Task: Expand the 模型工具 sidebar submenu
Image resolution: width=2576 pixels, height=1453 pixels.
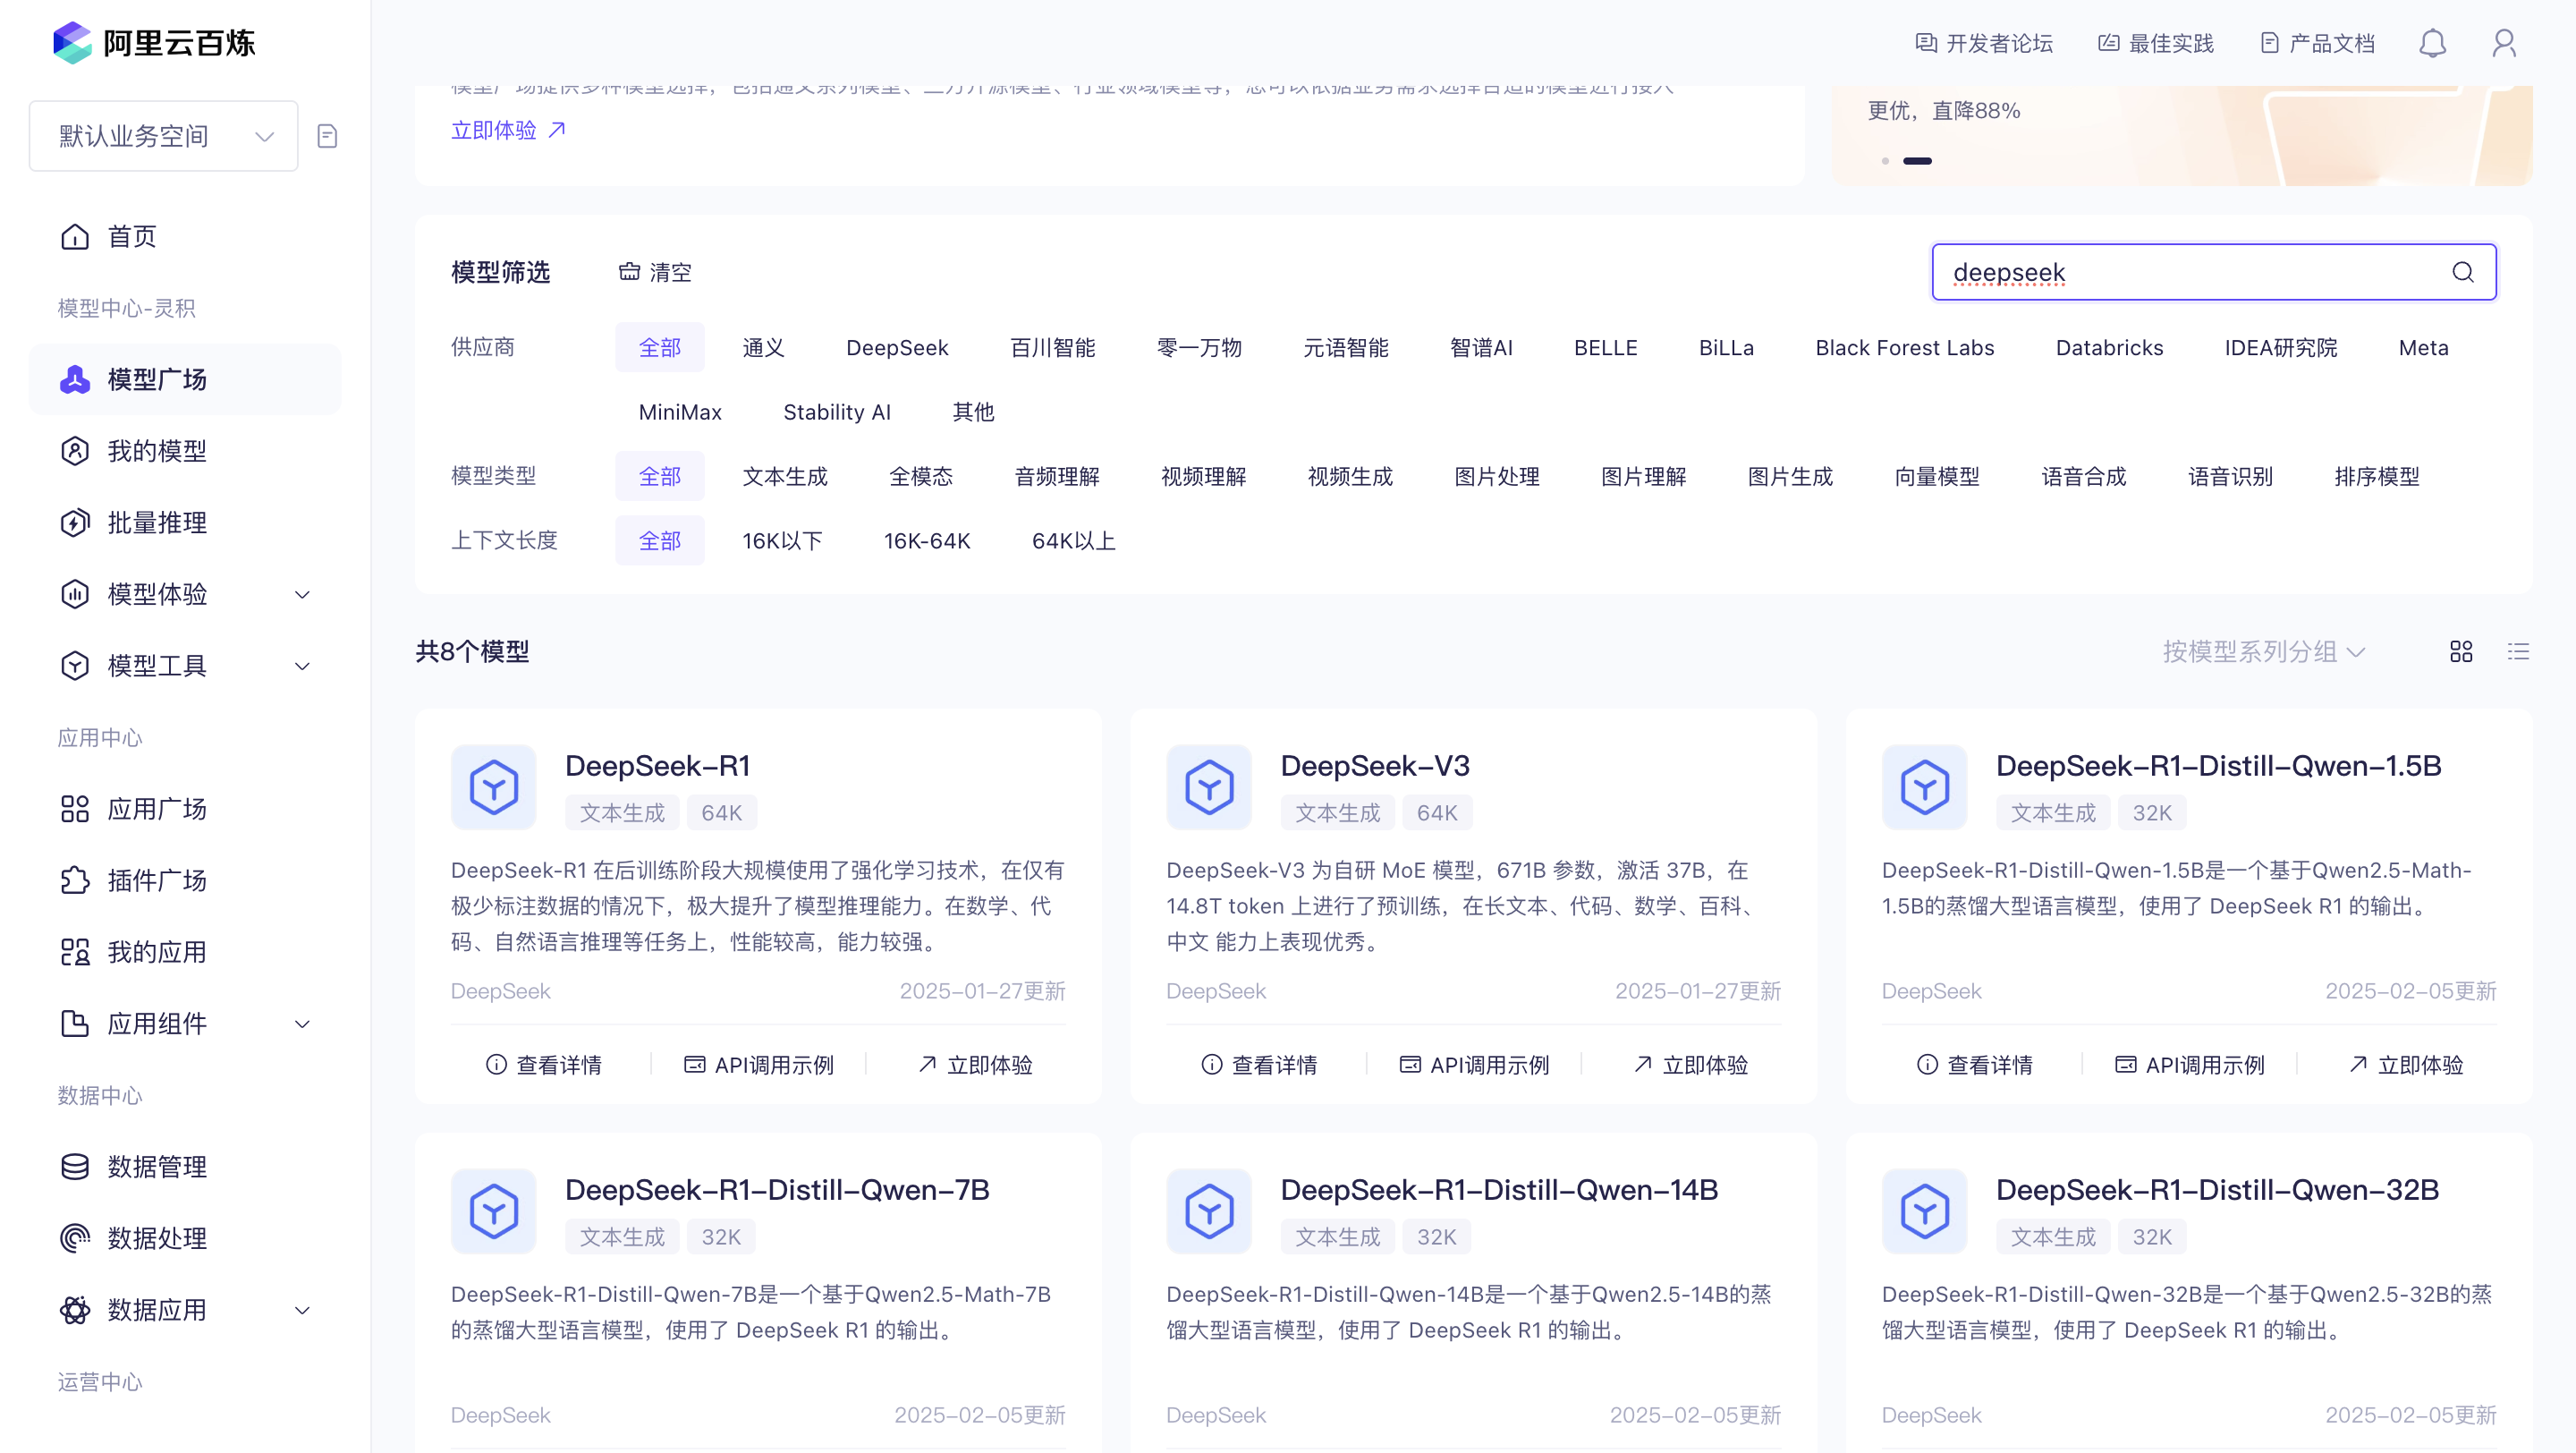Action: 302,666
